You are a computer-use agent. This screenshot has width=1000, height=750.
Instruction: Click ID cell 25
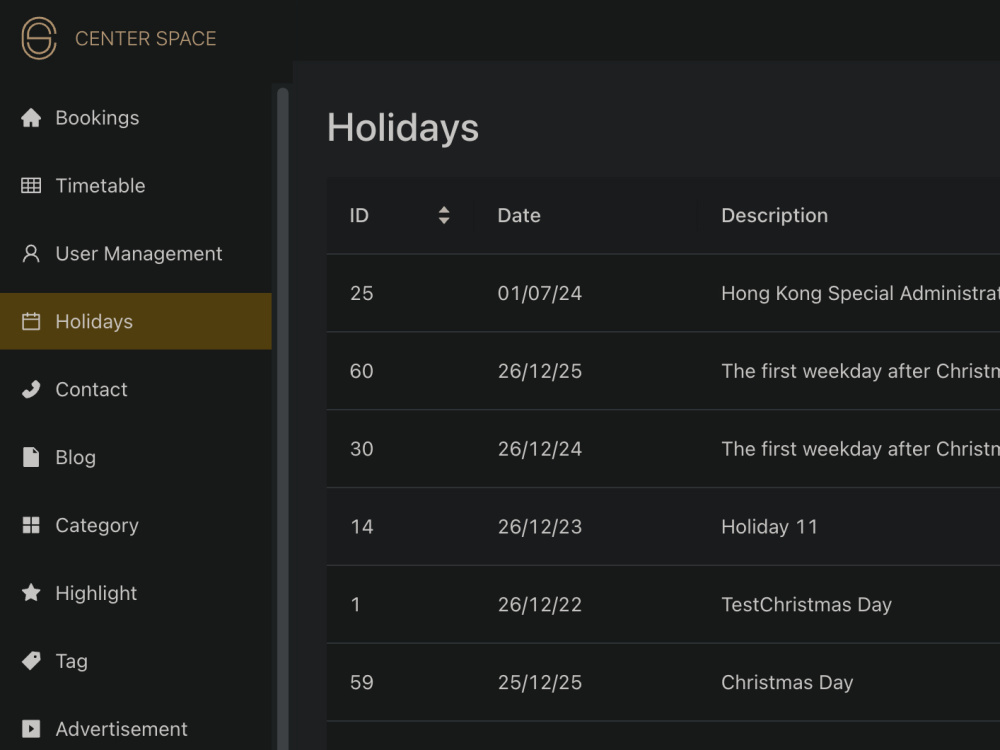pos(362,293)
